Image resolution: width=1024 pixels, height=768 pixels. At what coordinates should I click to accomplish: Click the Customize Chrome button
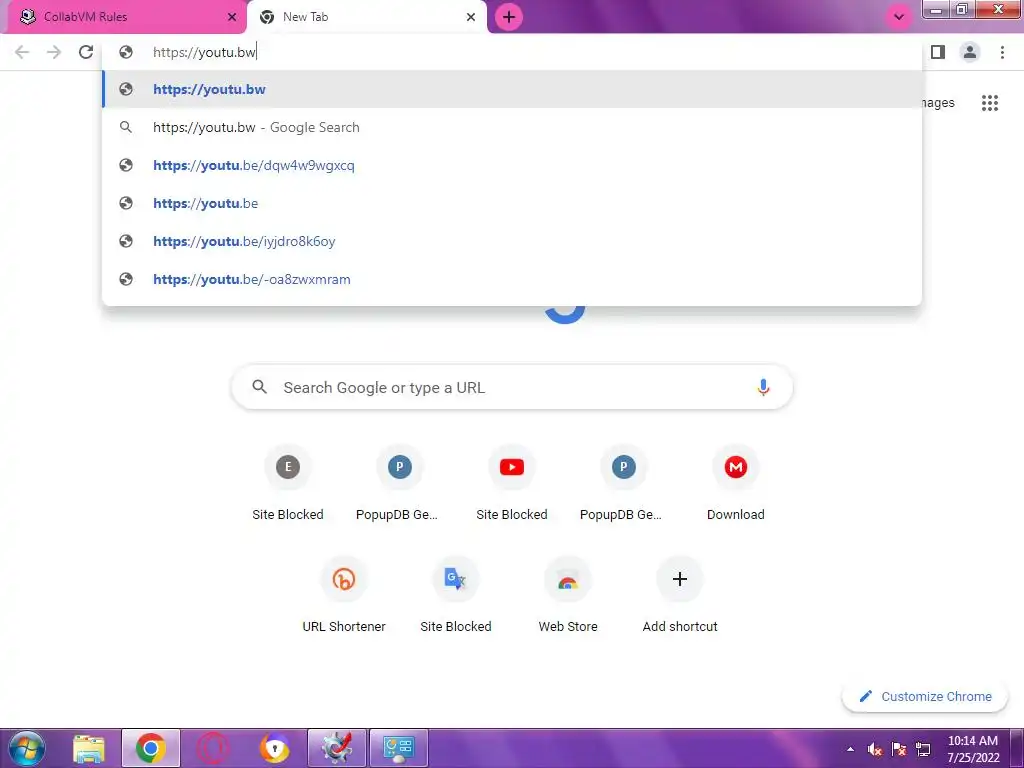(x=925, y=696)
